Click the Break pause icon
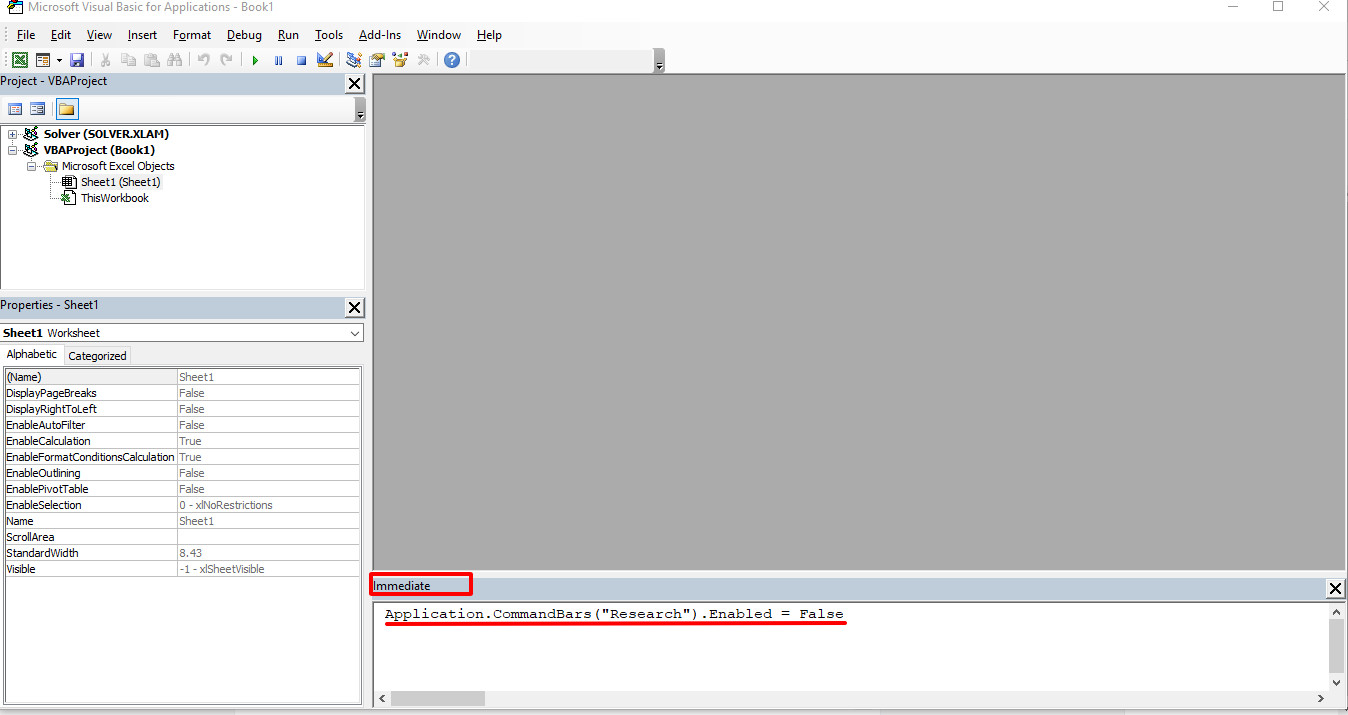This screenshot has width=1348, height=715. [278, 60]
